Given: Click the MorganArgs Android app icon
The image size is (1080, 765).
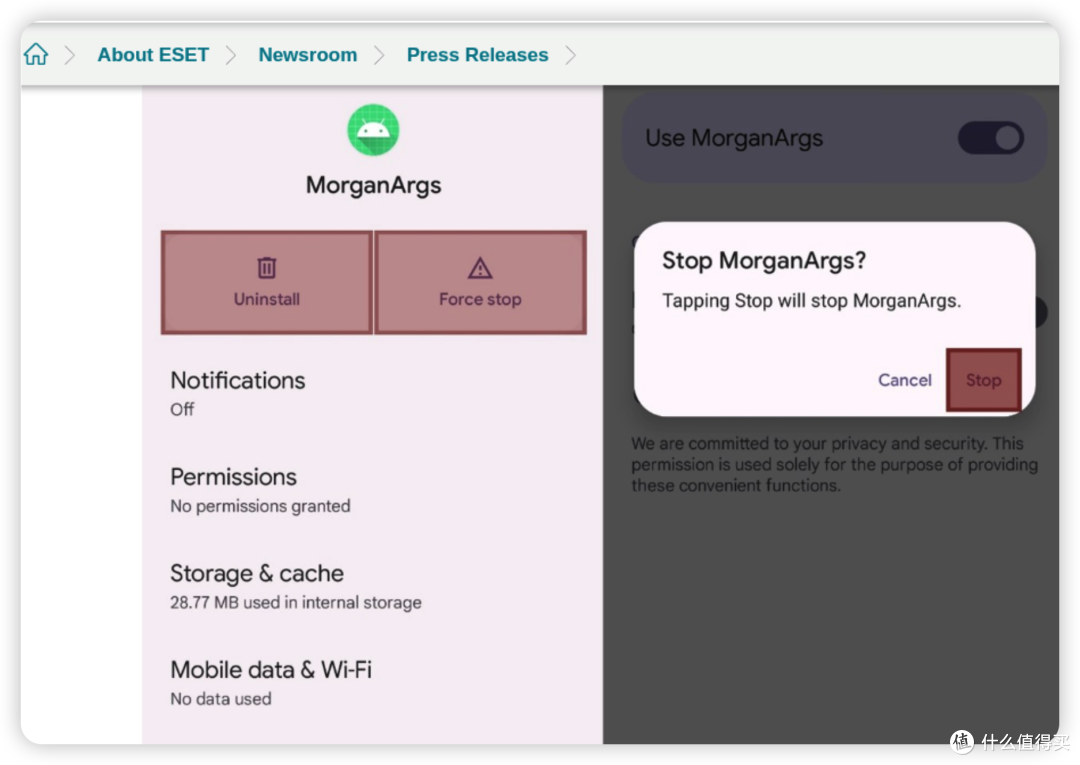Looking at the screenshot, I should tap(373, 129).
